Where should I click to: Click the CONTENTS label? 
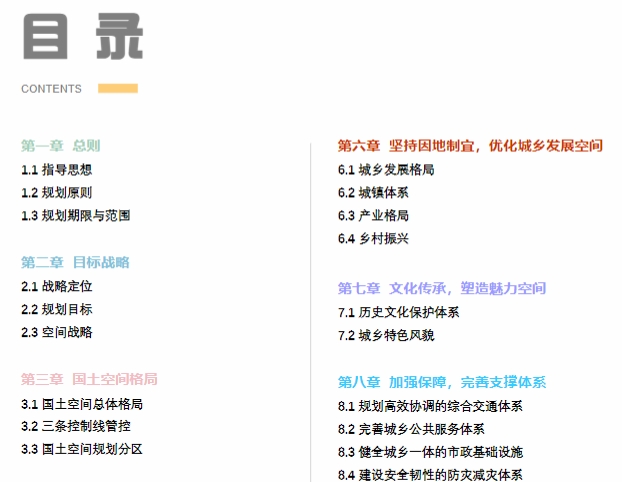[51, 89]
